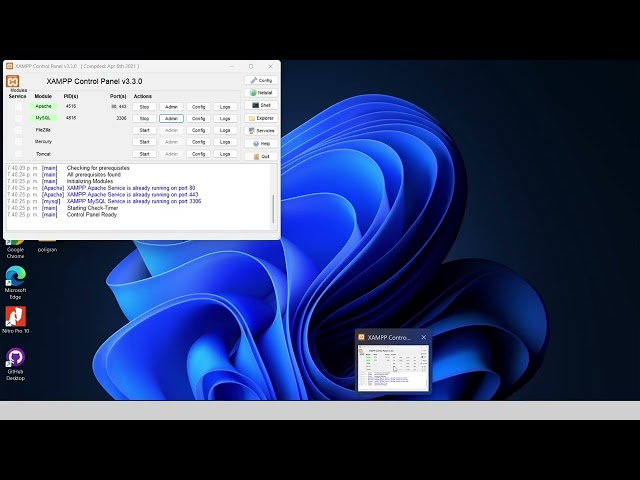
Task: Click the Apache module label
Action: [43, 106]
